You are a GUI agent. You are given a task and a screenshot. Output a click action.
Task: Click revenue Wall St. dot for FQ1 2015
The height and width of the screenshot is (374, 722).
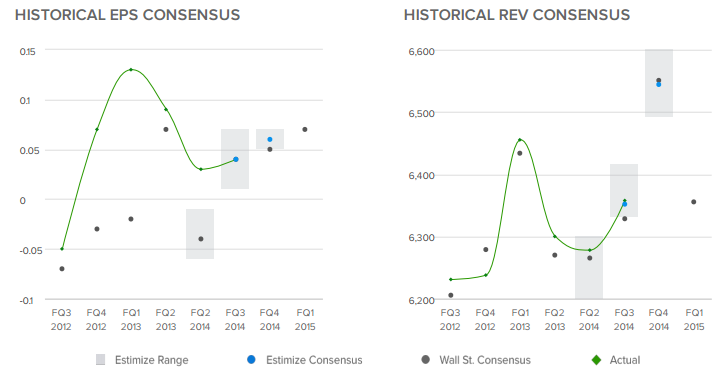pyautogui.click(x=693, y=202)
